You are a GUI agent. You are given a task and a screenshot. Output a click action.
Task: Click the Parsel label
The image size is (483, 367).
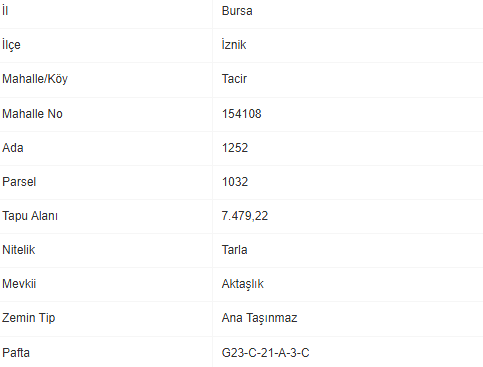[x=19, y=182]
